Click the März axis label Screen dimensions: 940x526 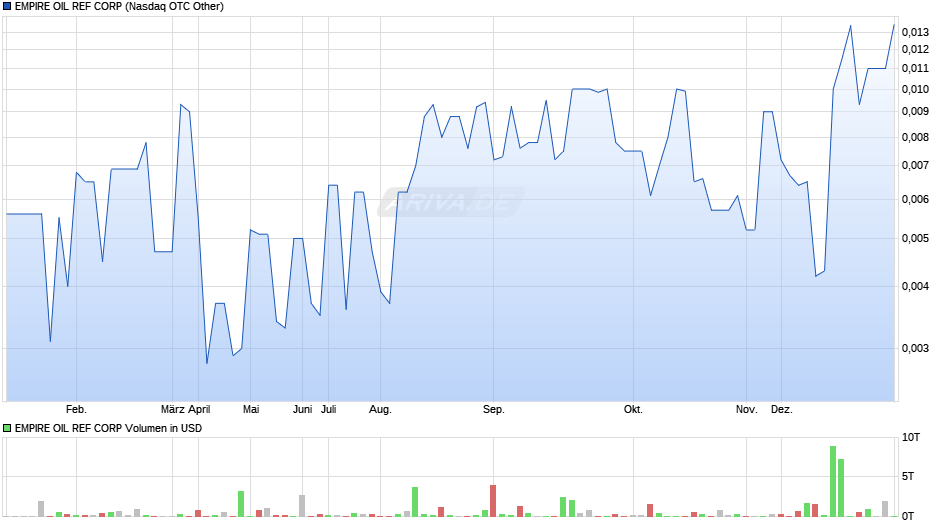172,410
